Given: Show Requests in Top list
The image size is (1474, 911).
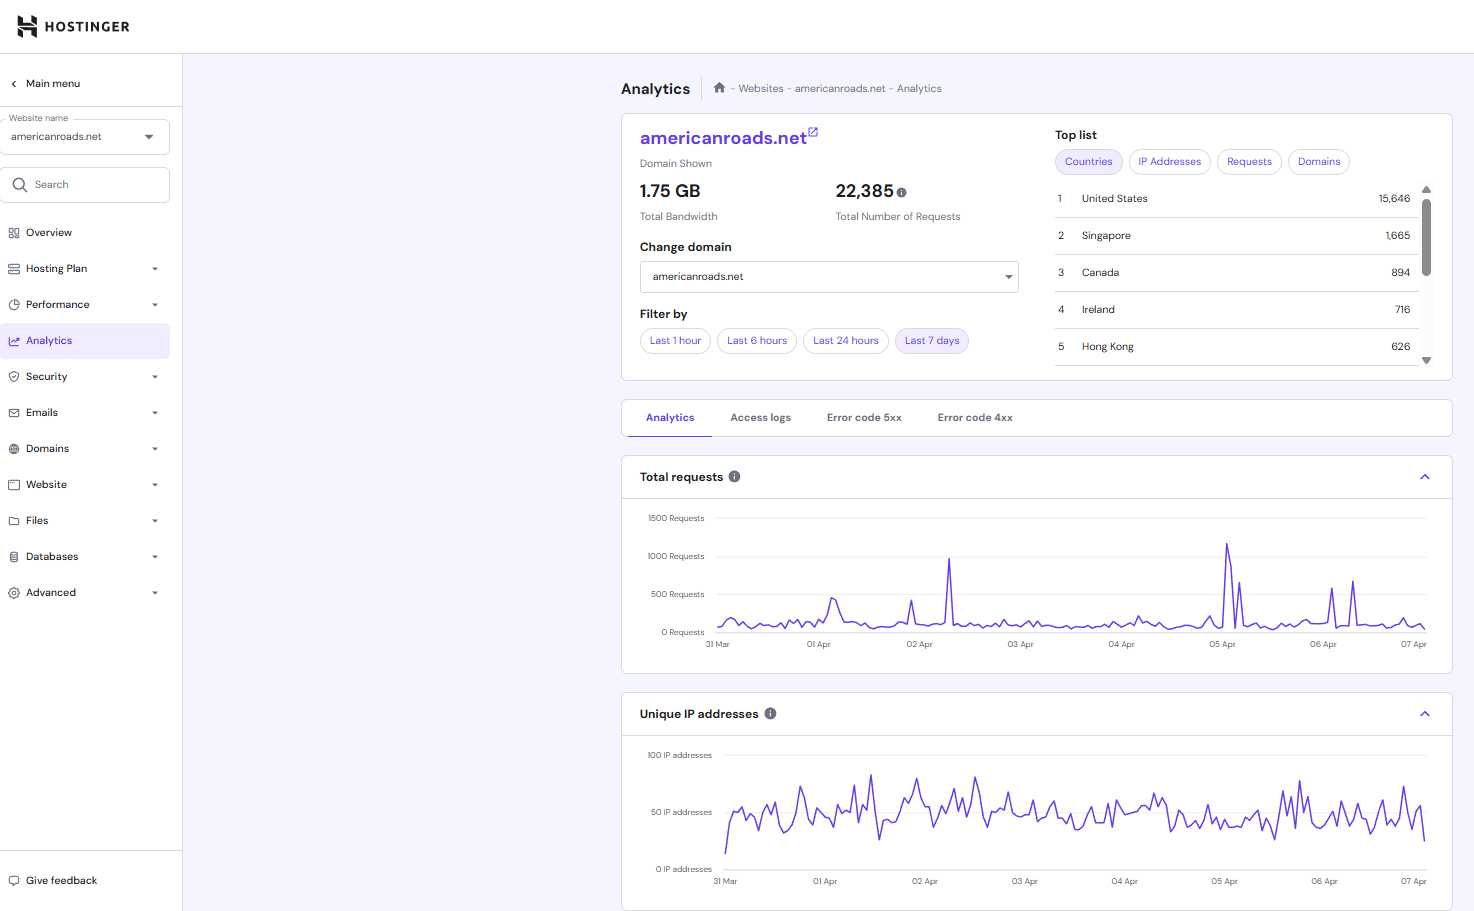Looking at the screenshot, I should tap(1249, 162).
